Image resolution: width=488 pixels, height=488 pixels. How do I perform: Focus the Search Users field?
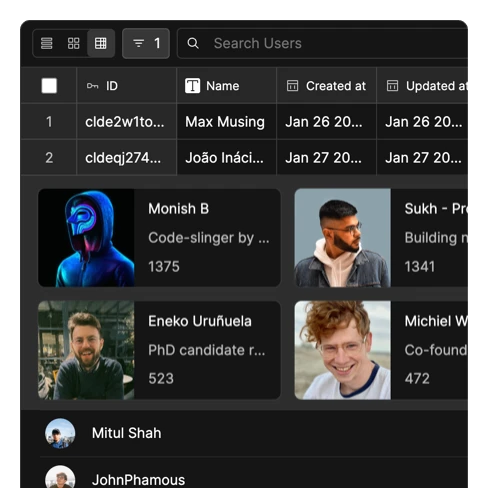[323, 43]
